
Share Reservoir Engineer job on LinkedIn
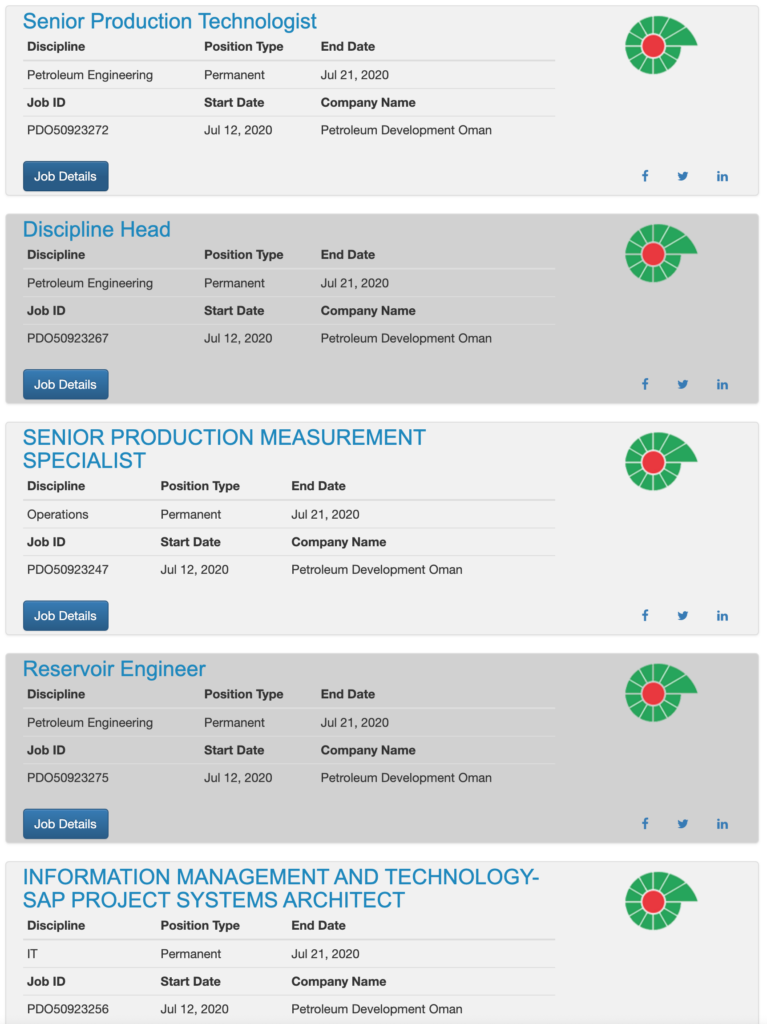(x=722, y=824)
